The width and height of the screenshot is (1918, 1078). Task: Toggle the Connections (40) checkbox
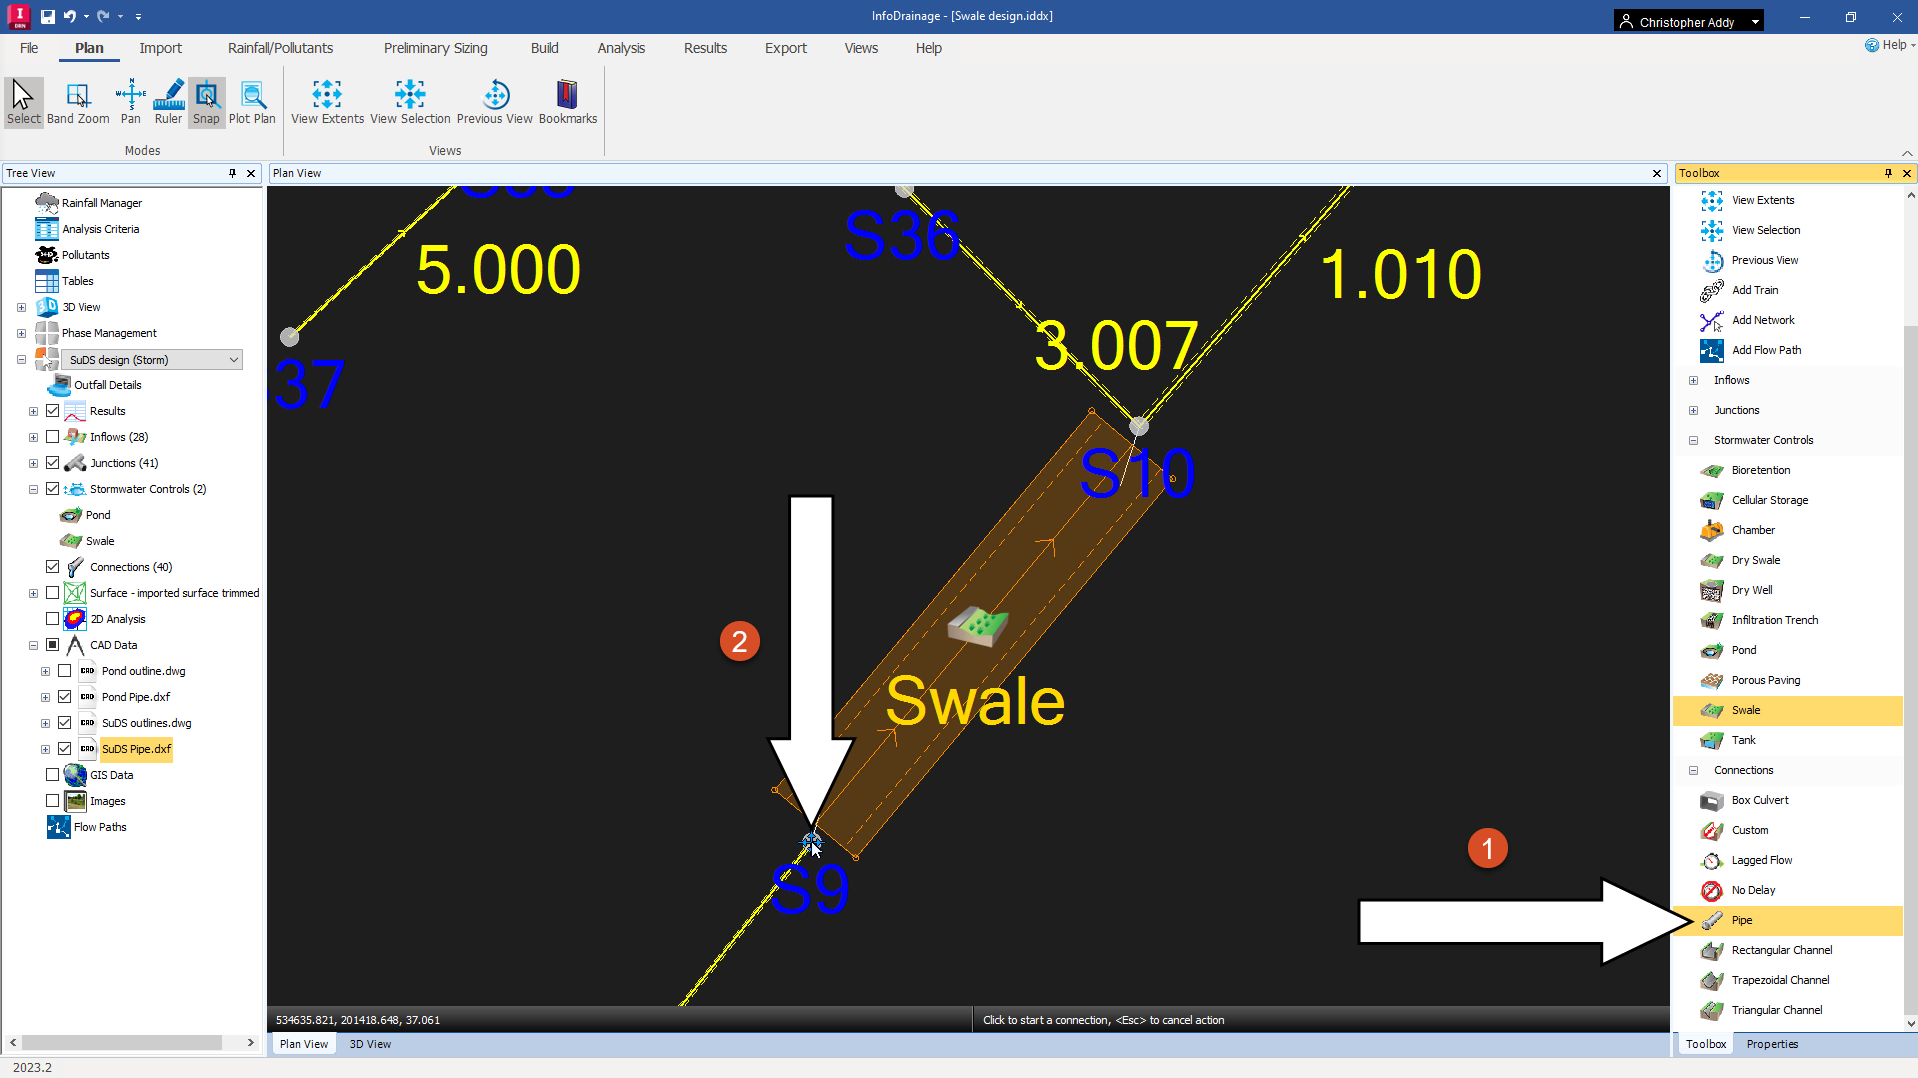click(53, 567)
